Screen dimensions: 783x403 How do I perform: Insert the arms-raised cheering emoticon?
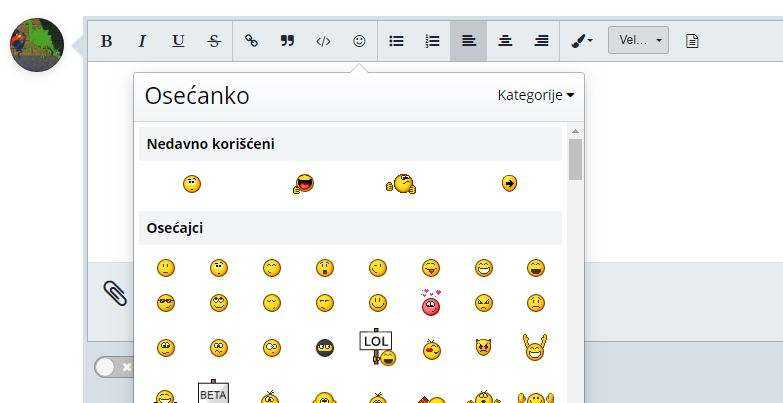(535, 347)
